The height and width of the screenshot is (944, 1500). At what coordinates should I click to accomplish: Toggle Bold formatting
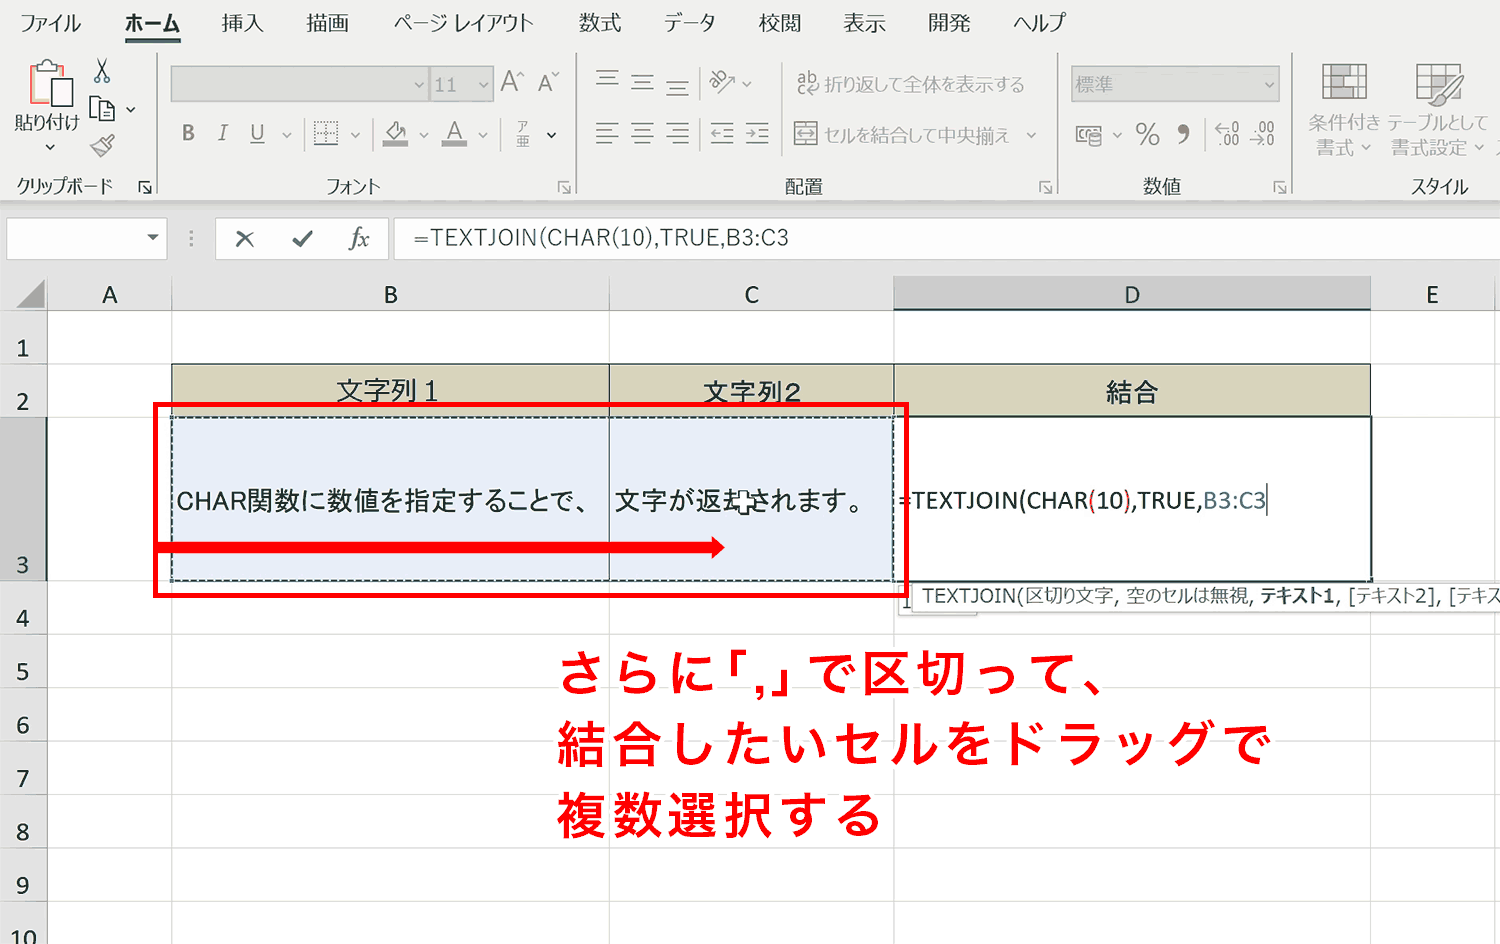click(x=188, y=133)
